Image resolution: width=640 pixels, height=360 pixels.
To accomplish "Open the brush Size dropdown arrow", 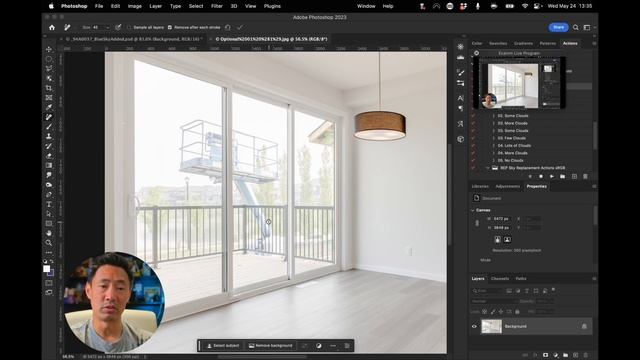I will (x=107, y=27).
